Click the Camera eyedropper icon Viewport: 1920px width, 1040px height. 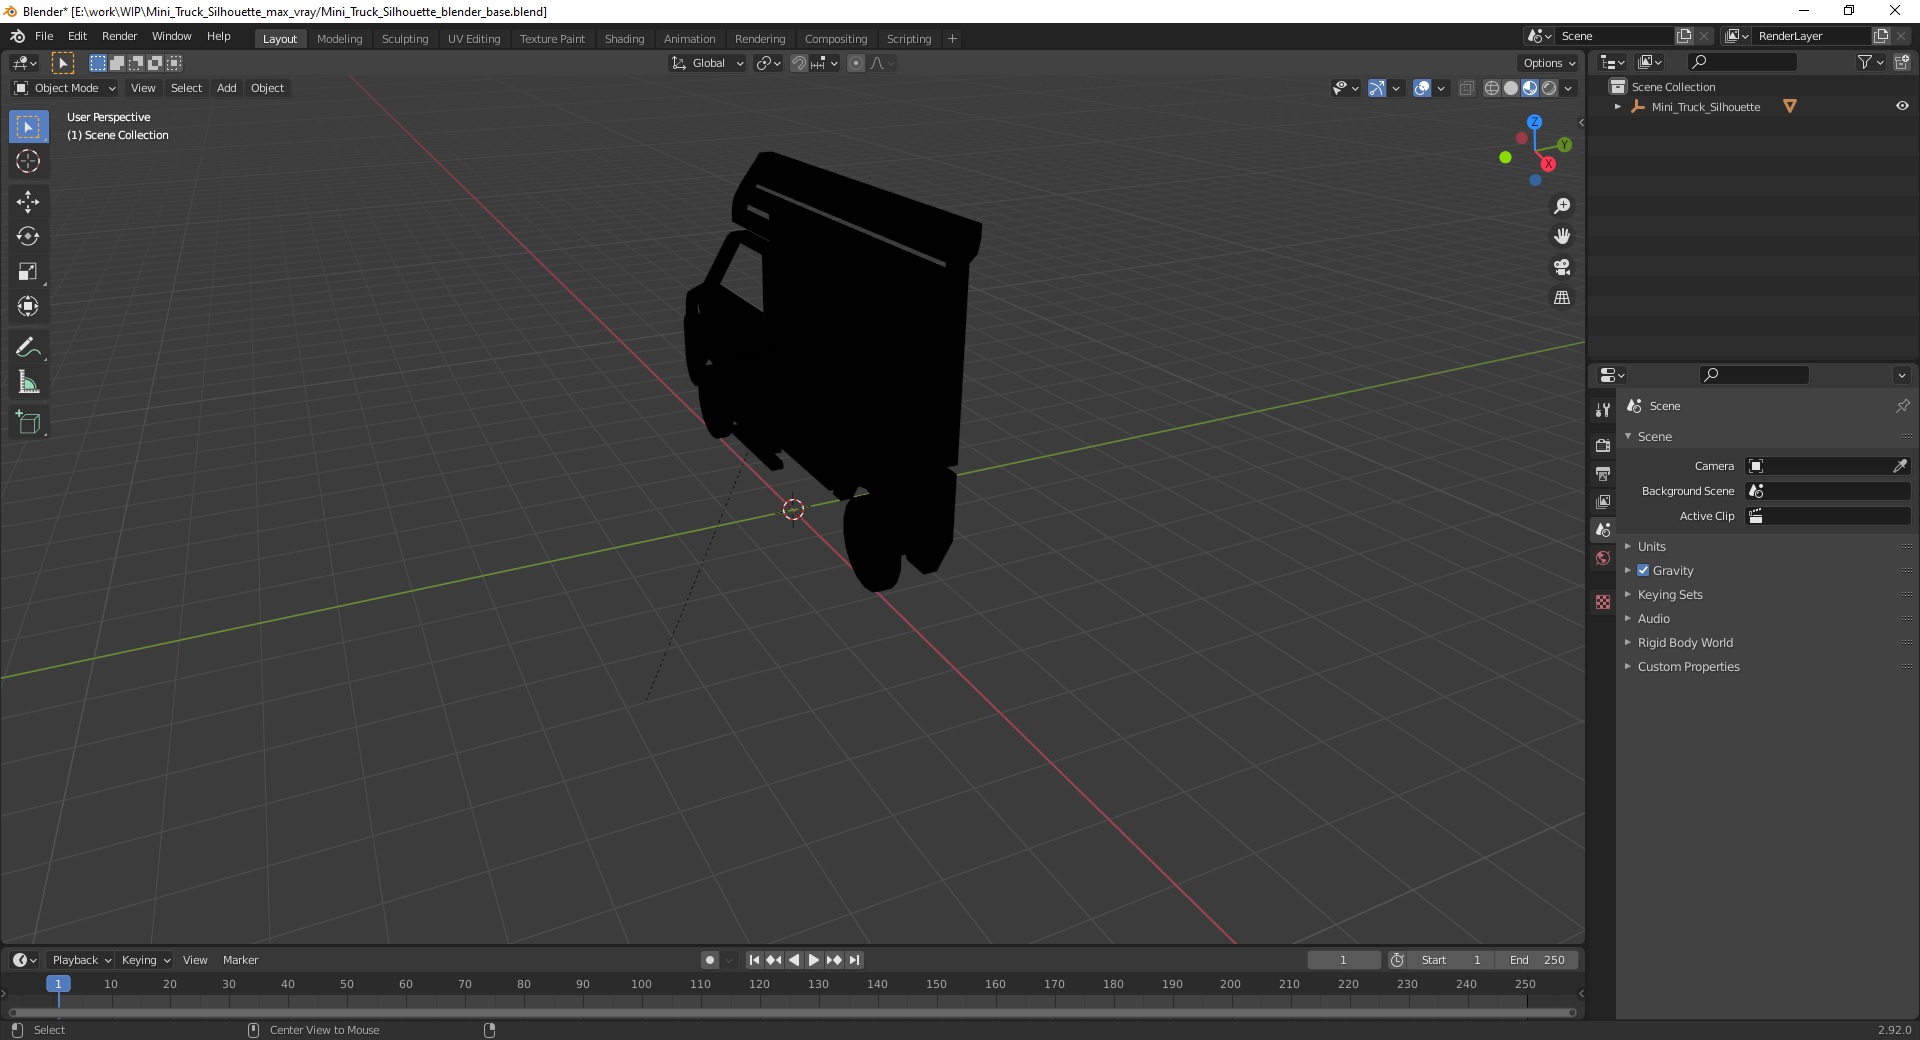coord(1899,466)
